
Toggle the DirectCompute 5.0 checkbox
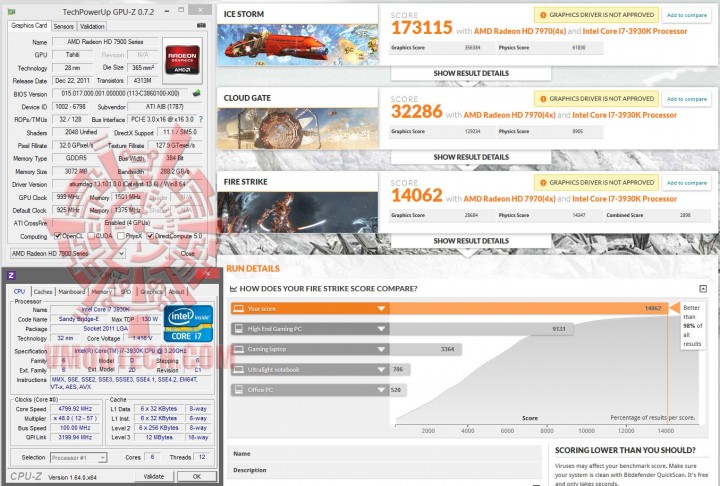(x=150, y=236)
